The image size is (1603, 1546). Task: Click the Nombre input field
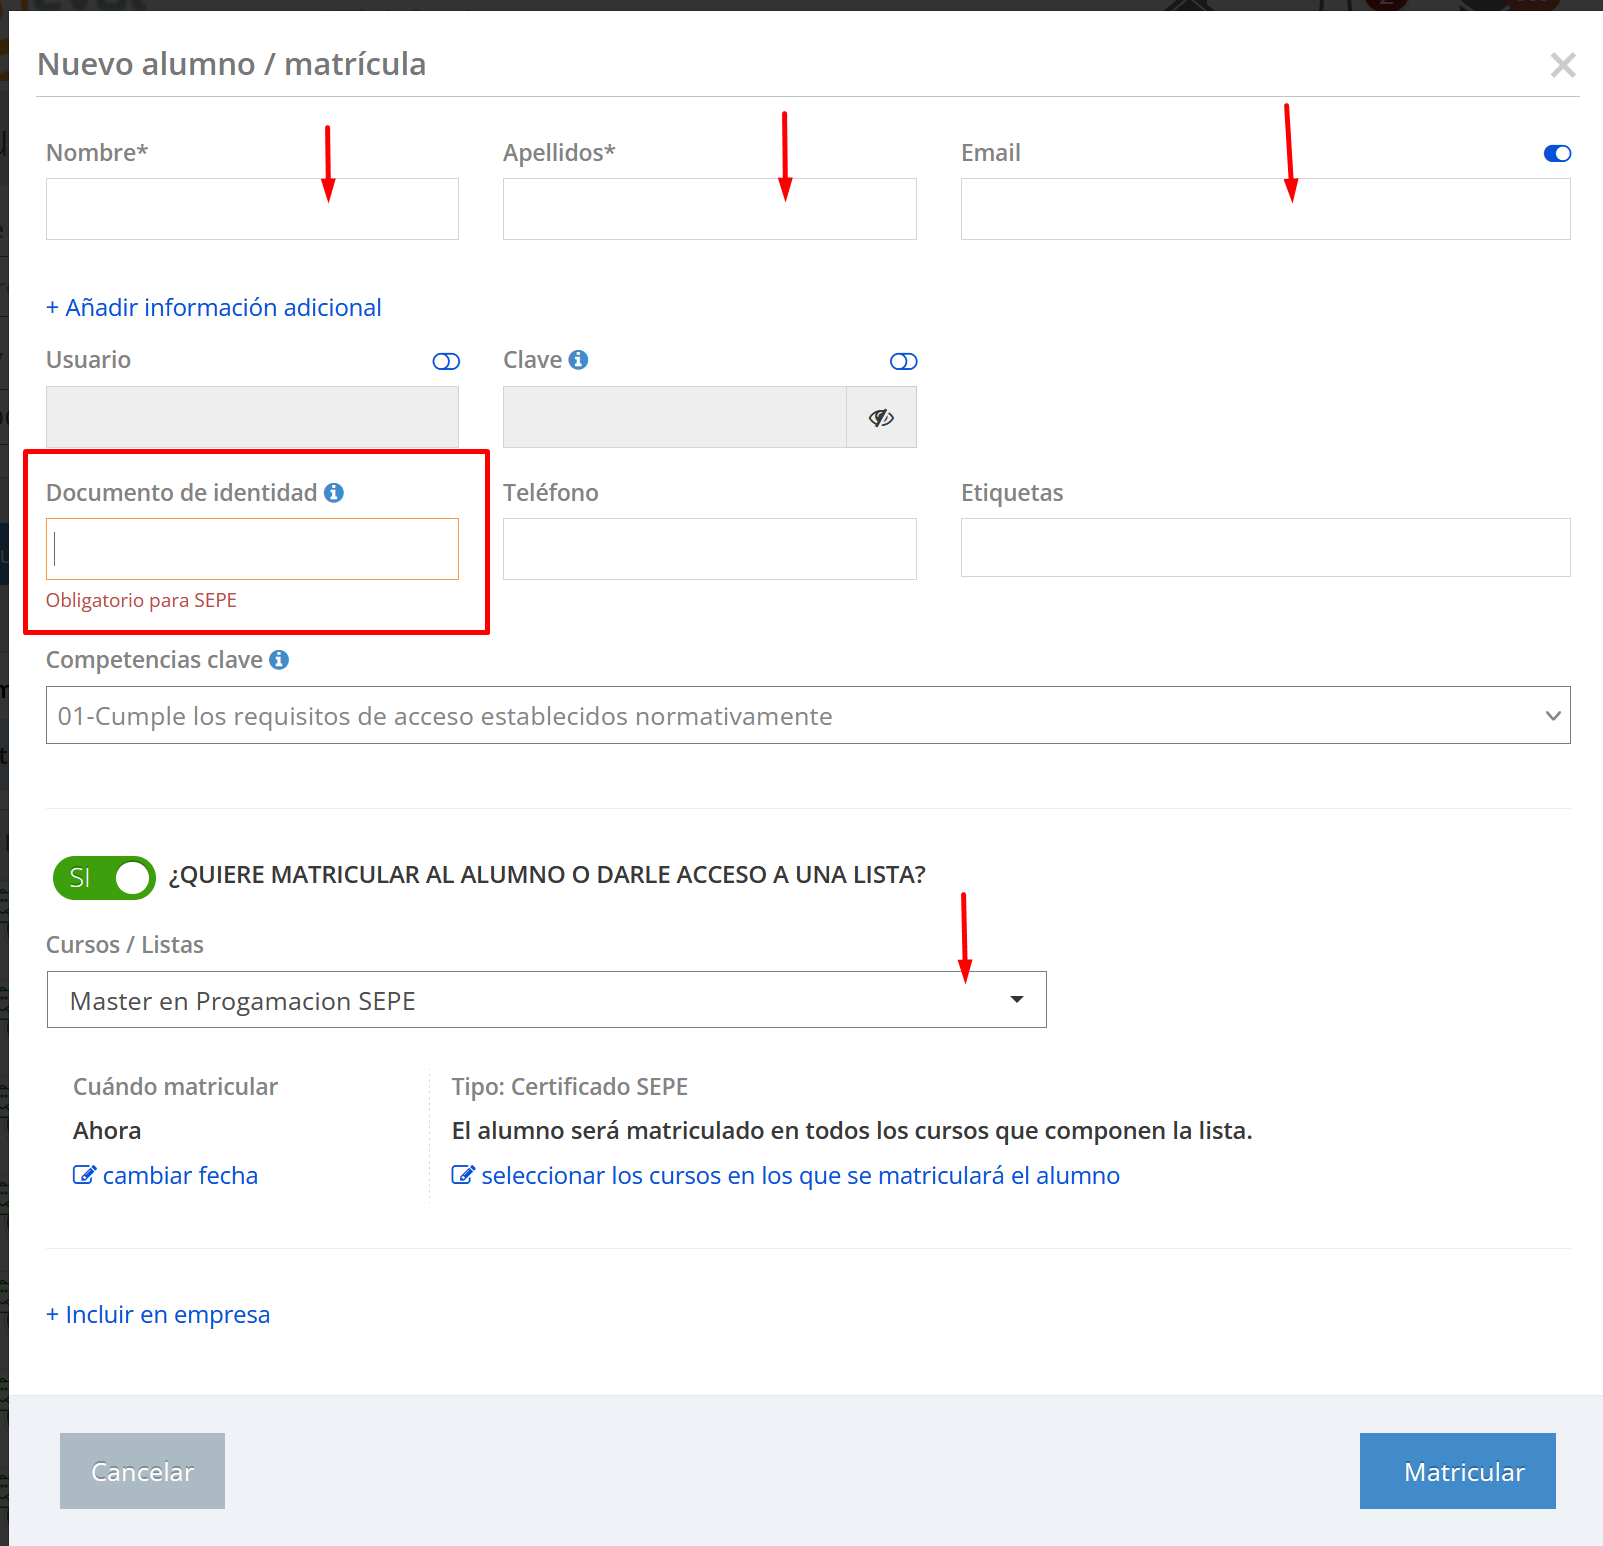(252, 209)
